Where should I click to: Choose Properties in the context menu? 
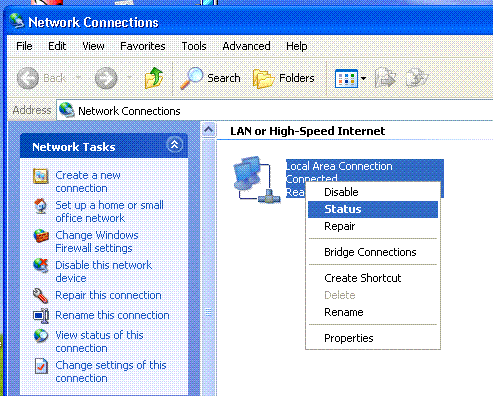point(373,338)
